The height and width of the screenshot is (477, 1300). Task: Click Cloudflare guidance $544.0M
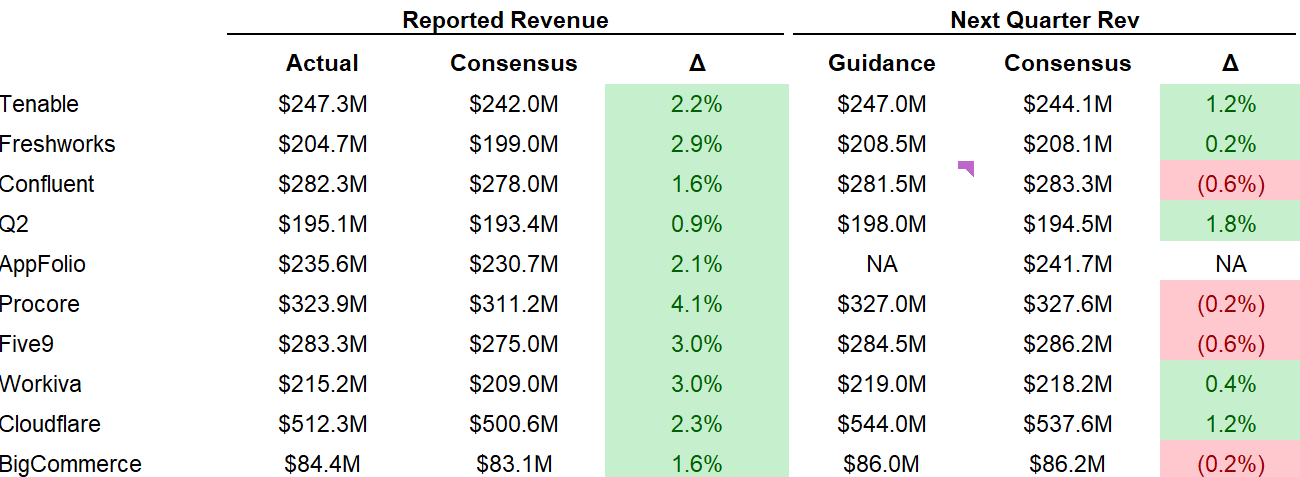882,424
